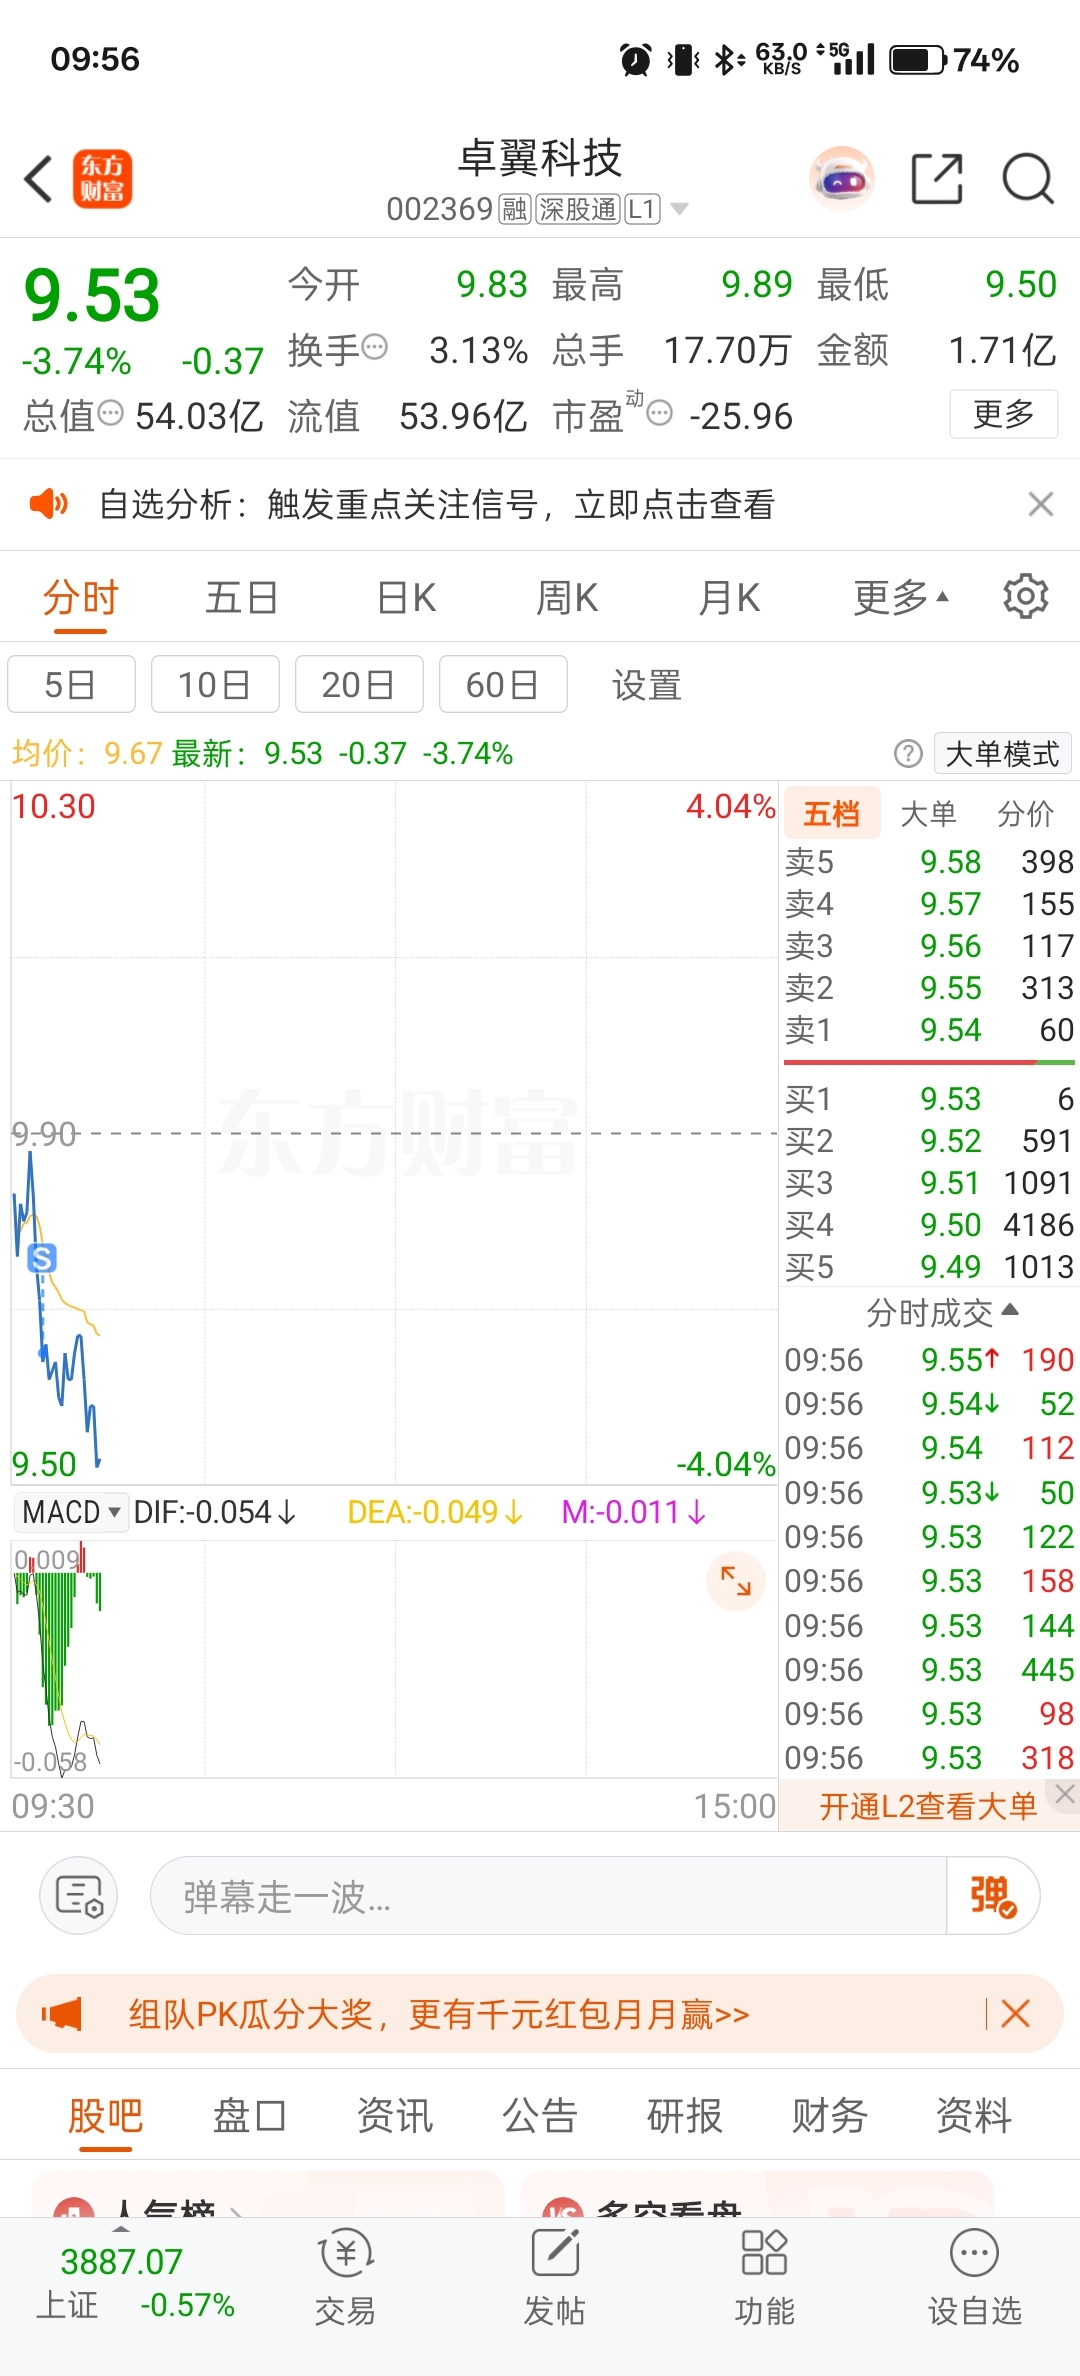Switch to the 分时 chart tab
The image size is (1080, 2376).
80,598
